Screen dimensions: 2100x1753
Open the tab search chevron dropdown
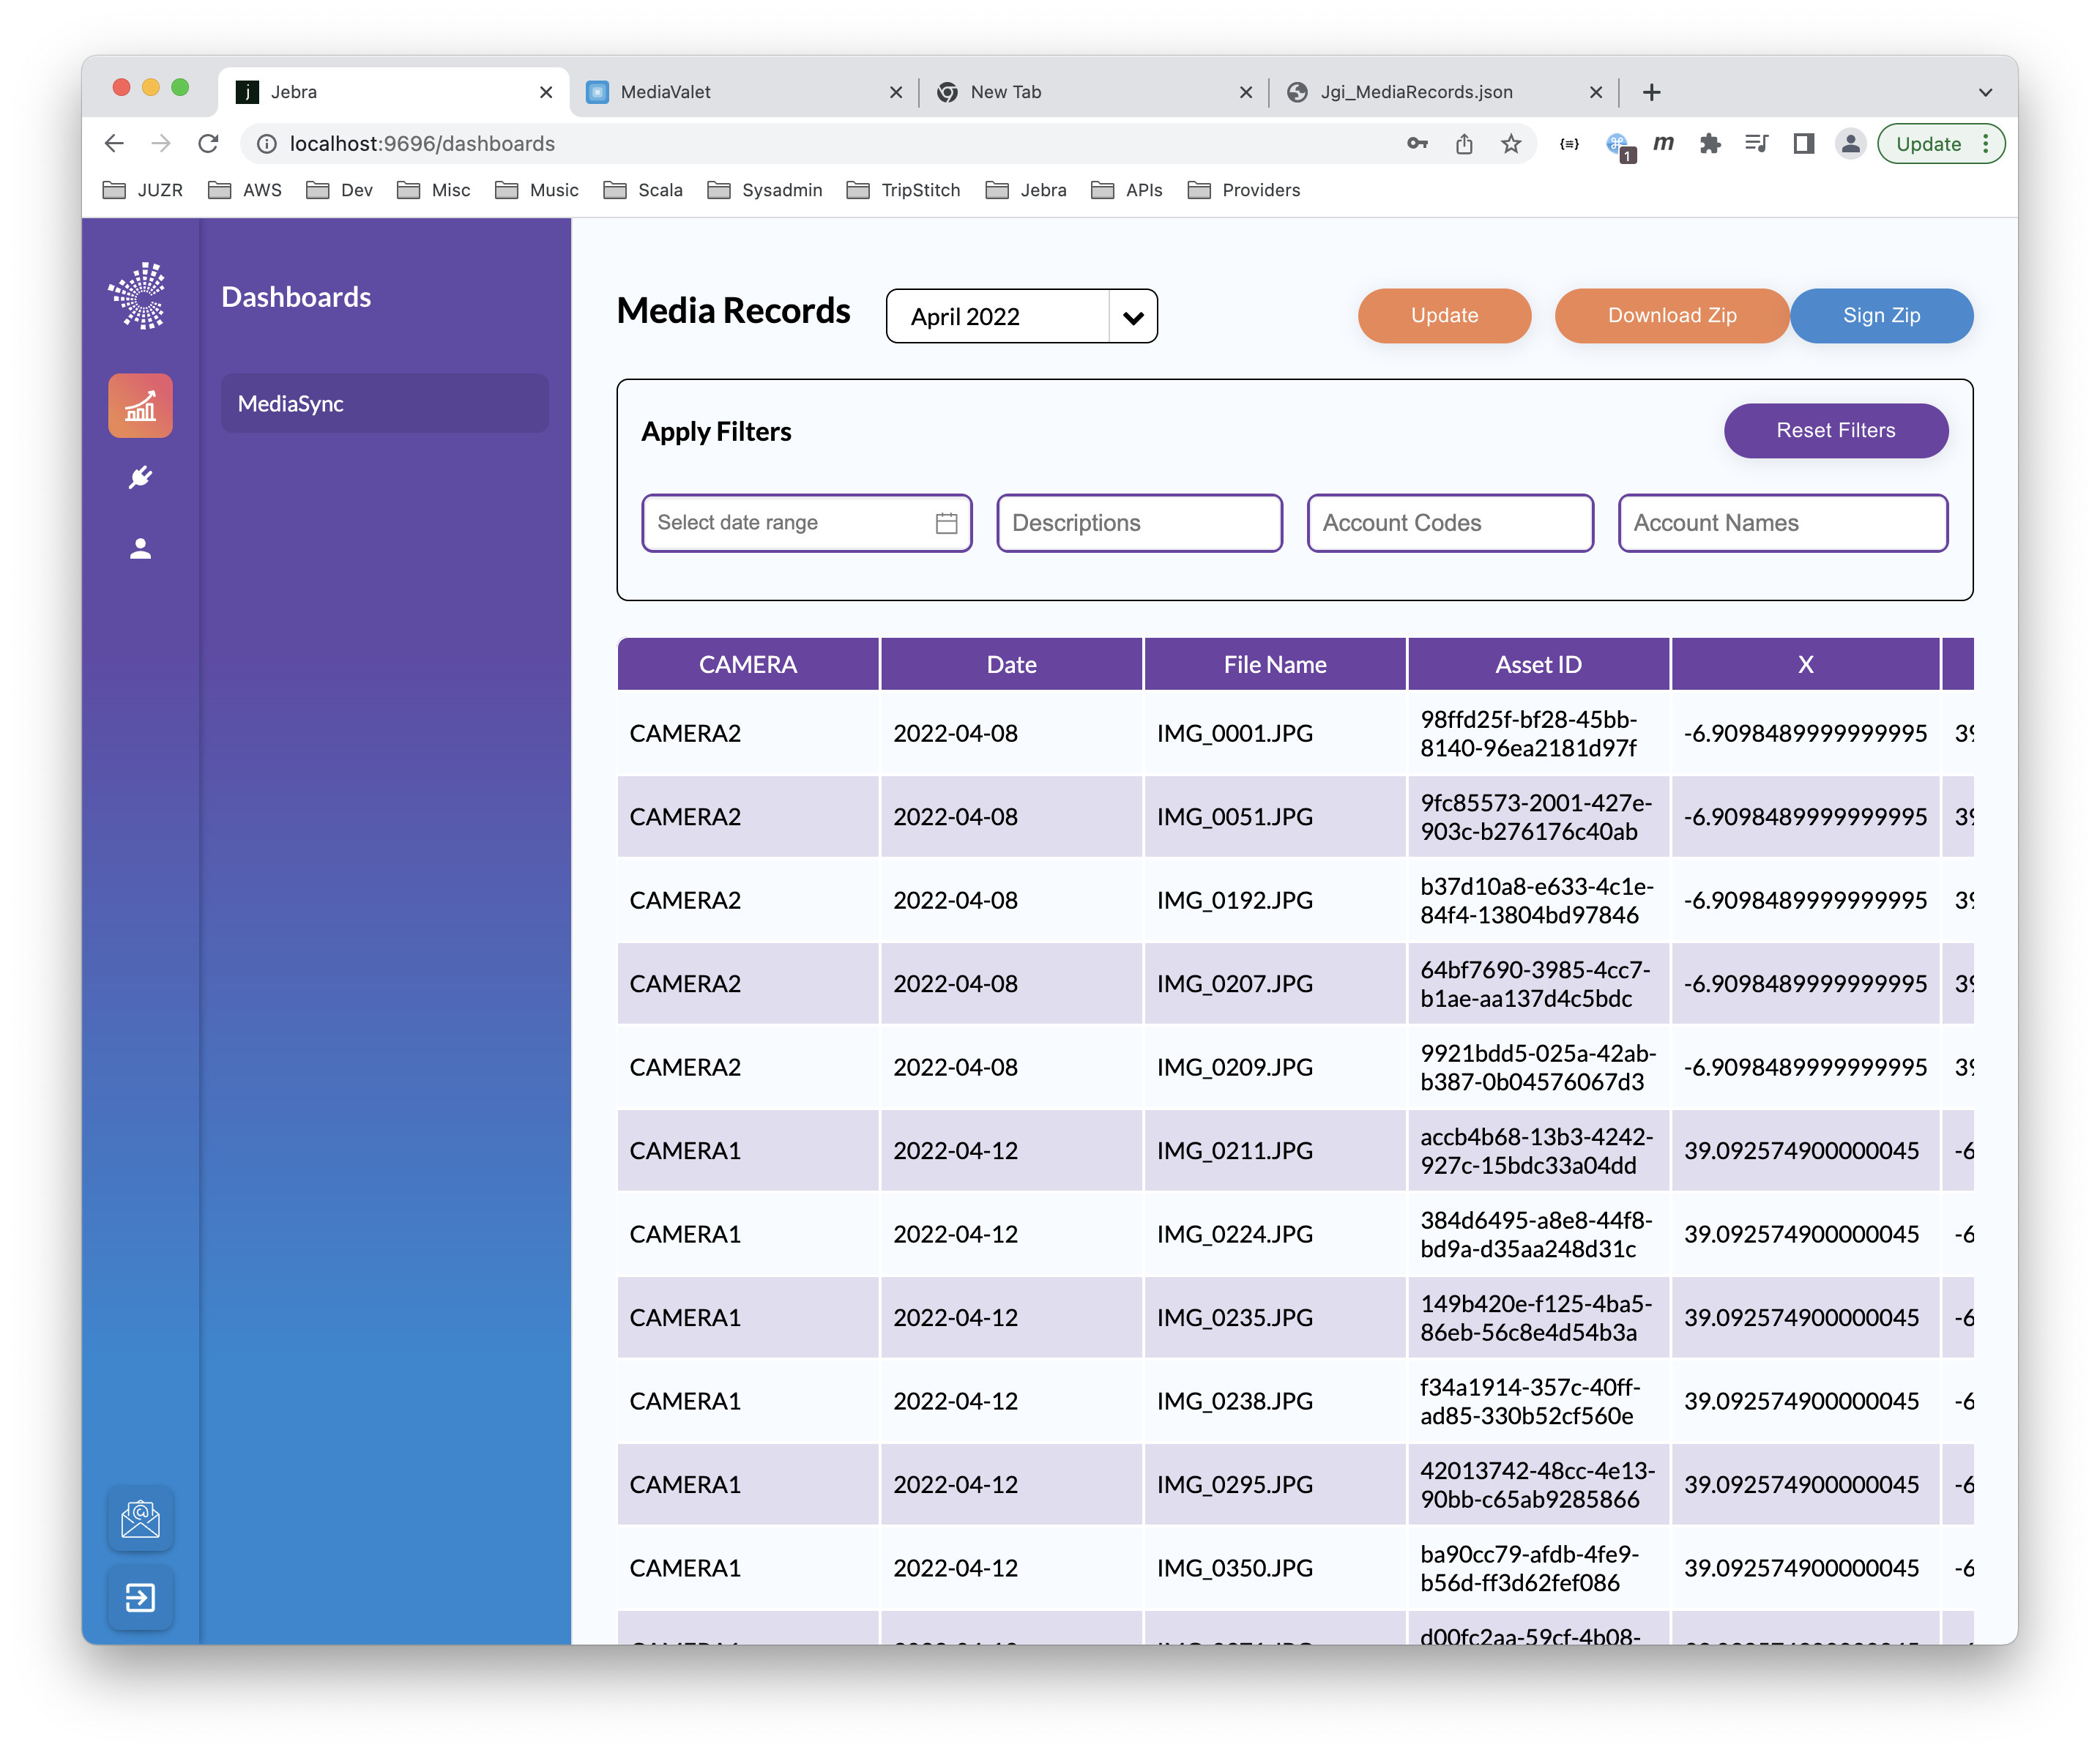point(1985,92)
